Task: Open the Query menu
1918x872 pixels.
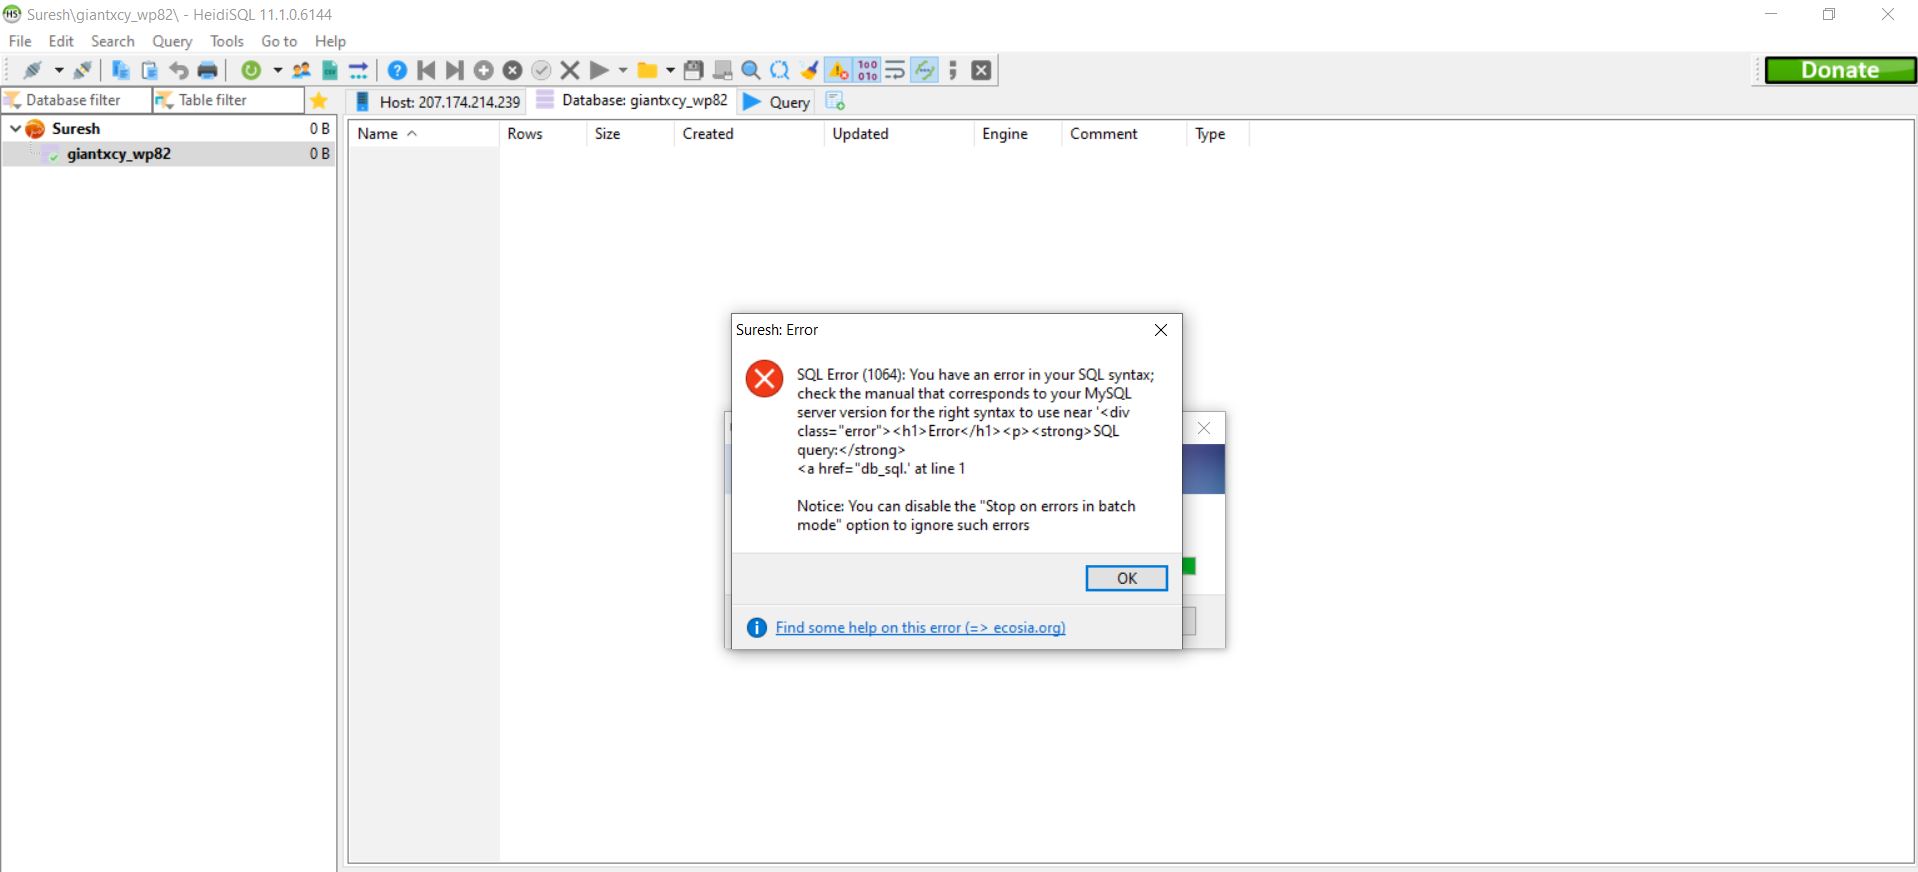Action: 172,41
